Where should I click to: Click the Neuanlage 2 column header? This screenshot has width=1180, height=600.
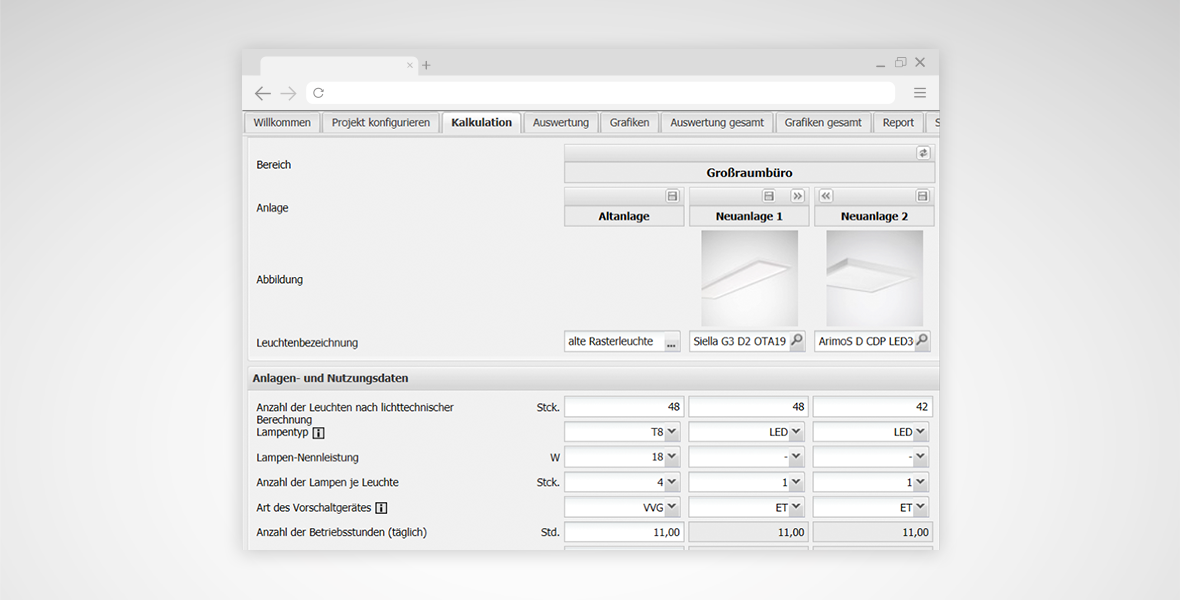[x=874, y=216]
